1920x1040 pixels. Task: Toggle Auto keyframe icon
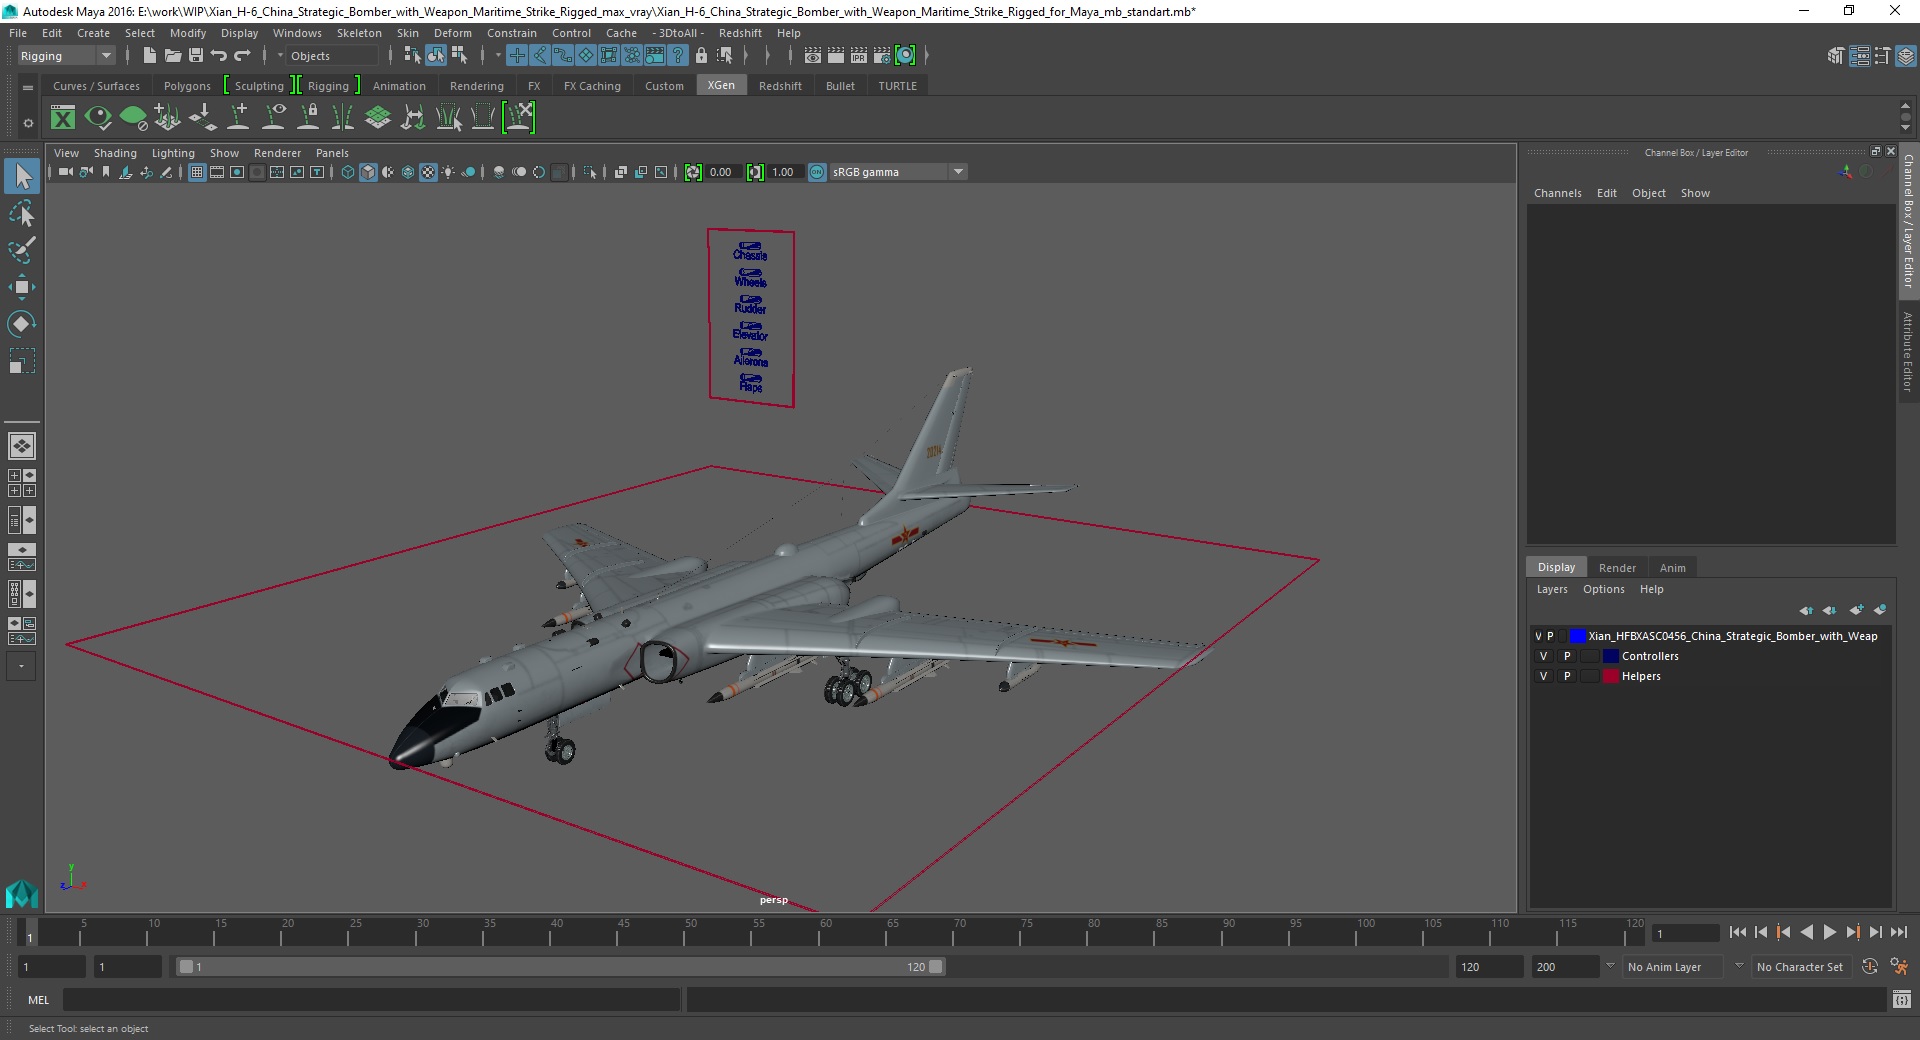pyautogui.click(x=1869, y=967)
